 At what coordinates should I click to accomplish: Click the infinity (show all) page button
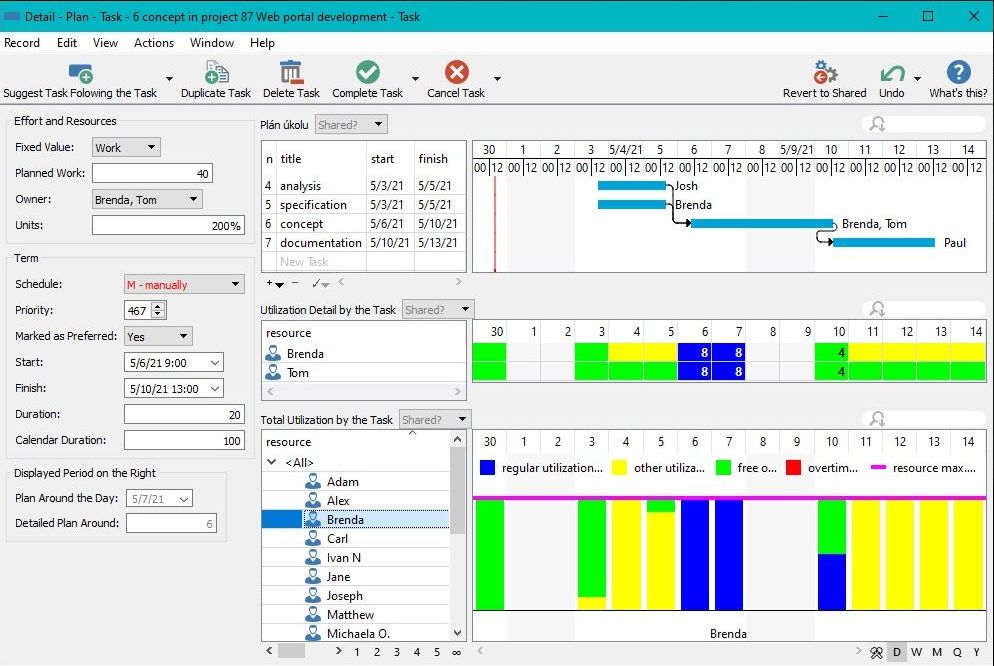456,652
